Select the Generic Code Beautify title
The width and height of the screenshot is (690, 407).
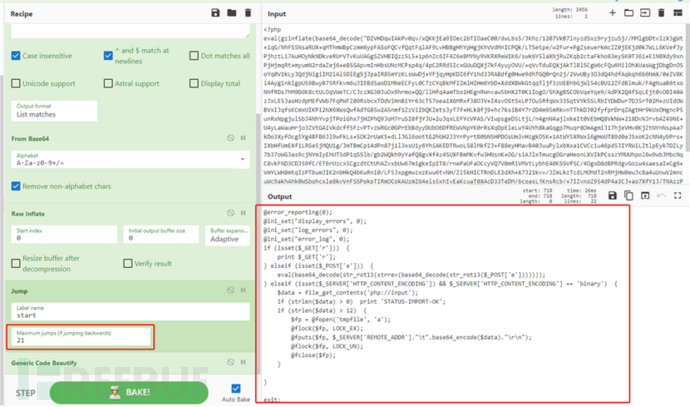coord(44,363)
